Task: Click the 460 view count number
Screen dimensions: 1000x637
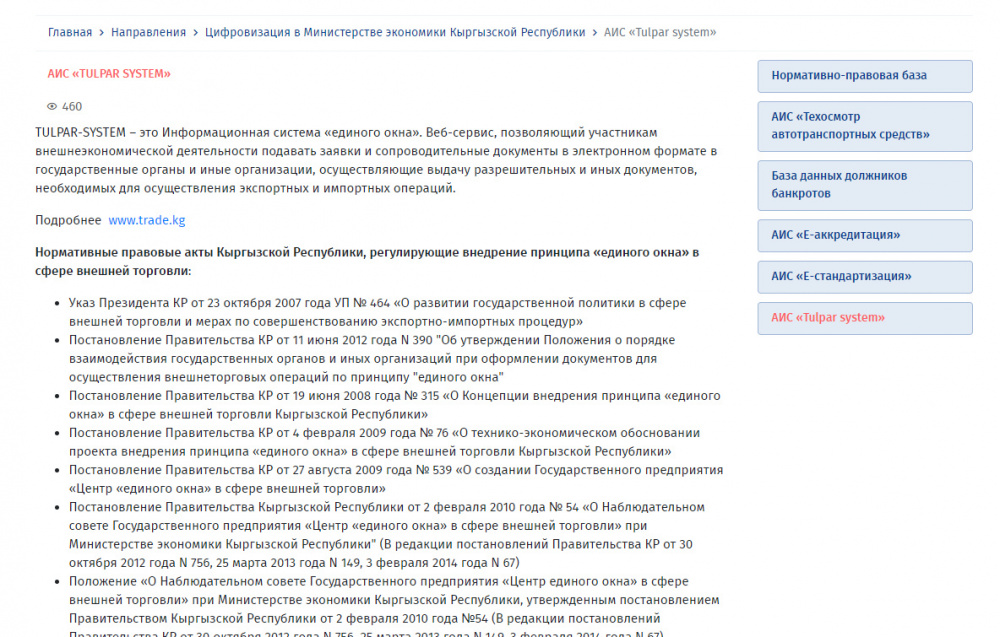Action: (72, 106)
